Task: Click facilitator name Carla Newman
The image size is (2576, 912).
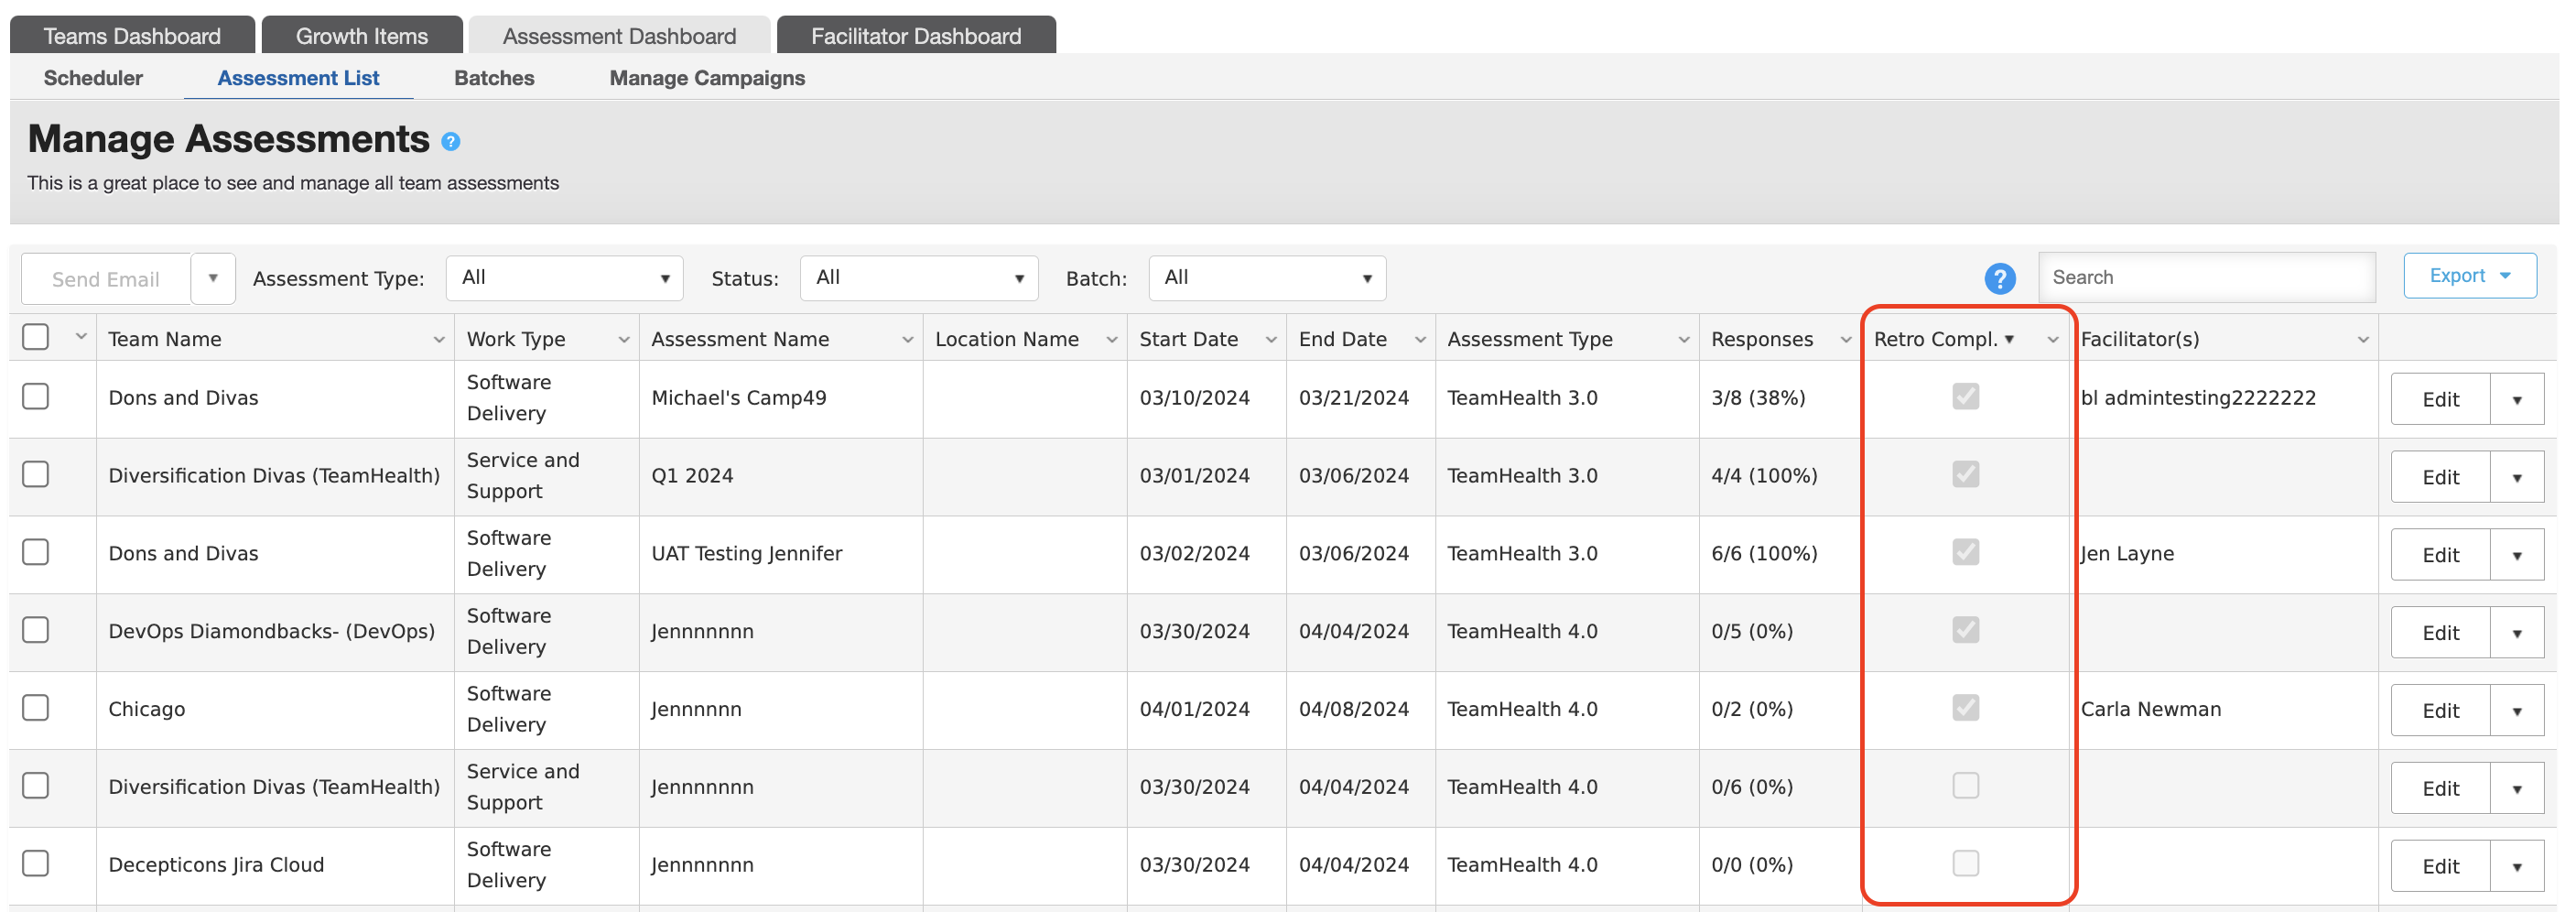Action: pos(2151,709)
